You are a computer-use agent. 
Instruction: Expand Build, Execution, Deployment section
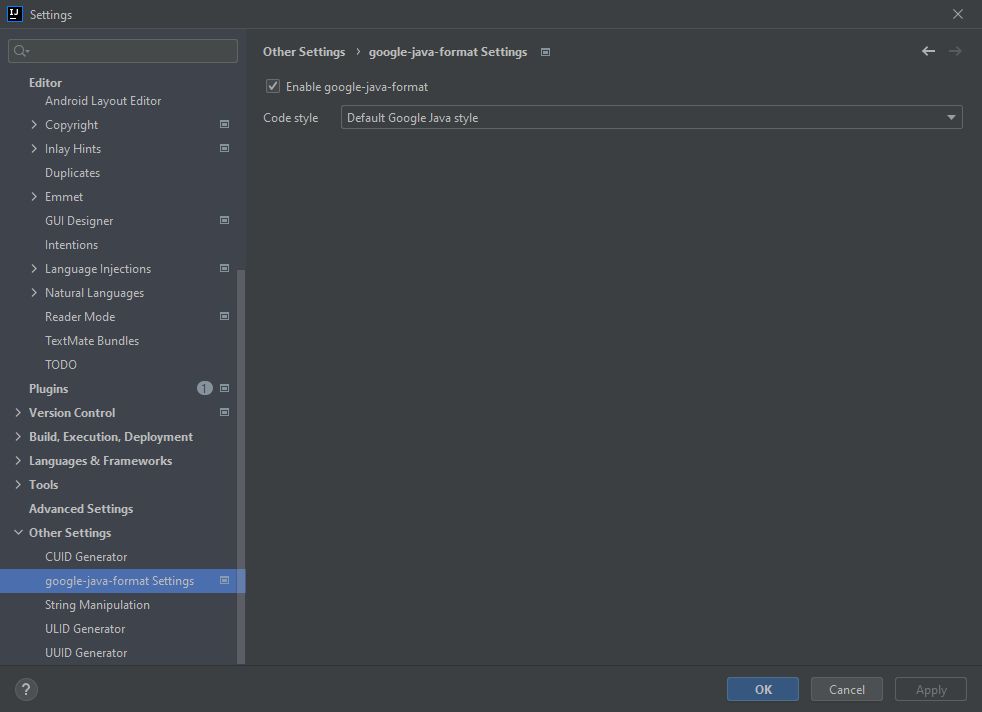pyautogui.click(x=18, y=436)
